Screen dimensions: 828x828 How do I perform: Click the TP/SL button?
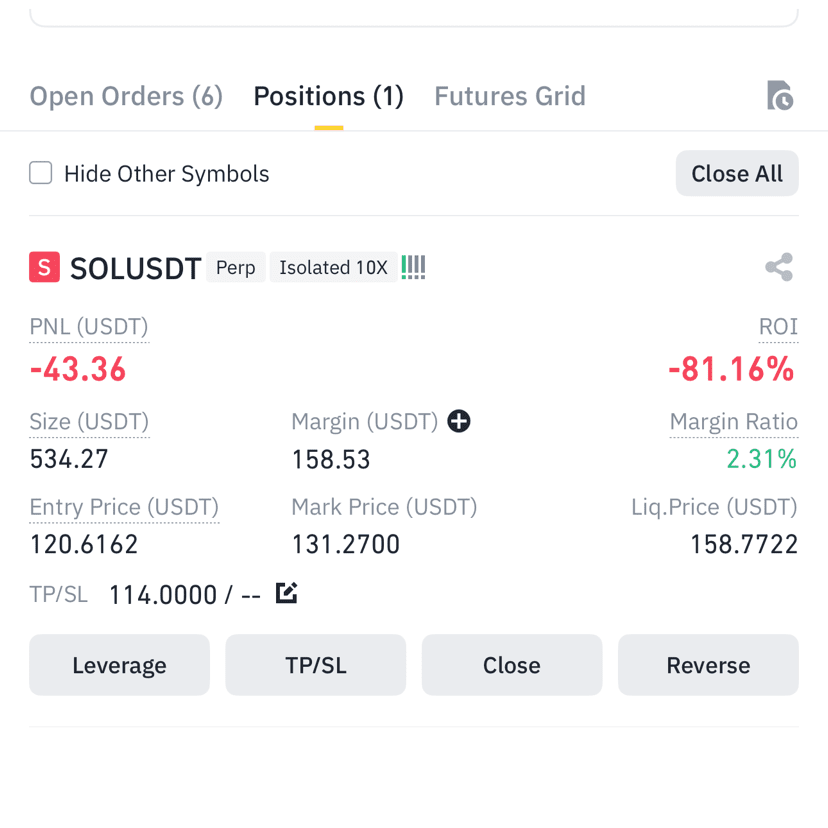(316, 665)
